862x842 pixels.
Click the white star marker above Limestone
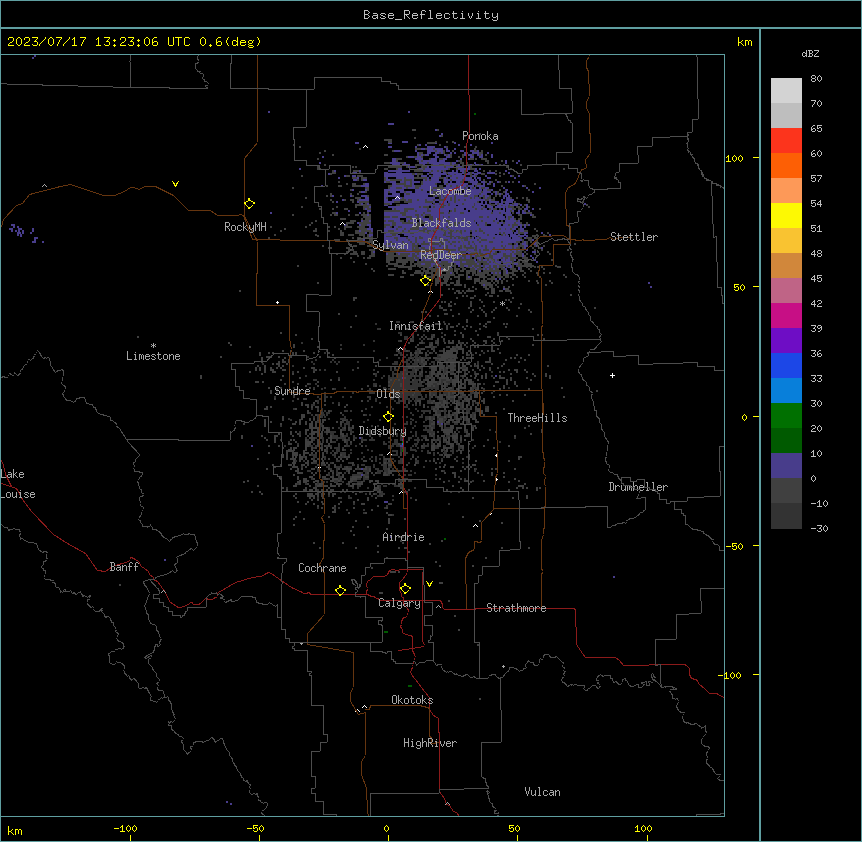coord(153,345)
